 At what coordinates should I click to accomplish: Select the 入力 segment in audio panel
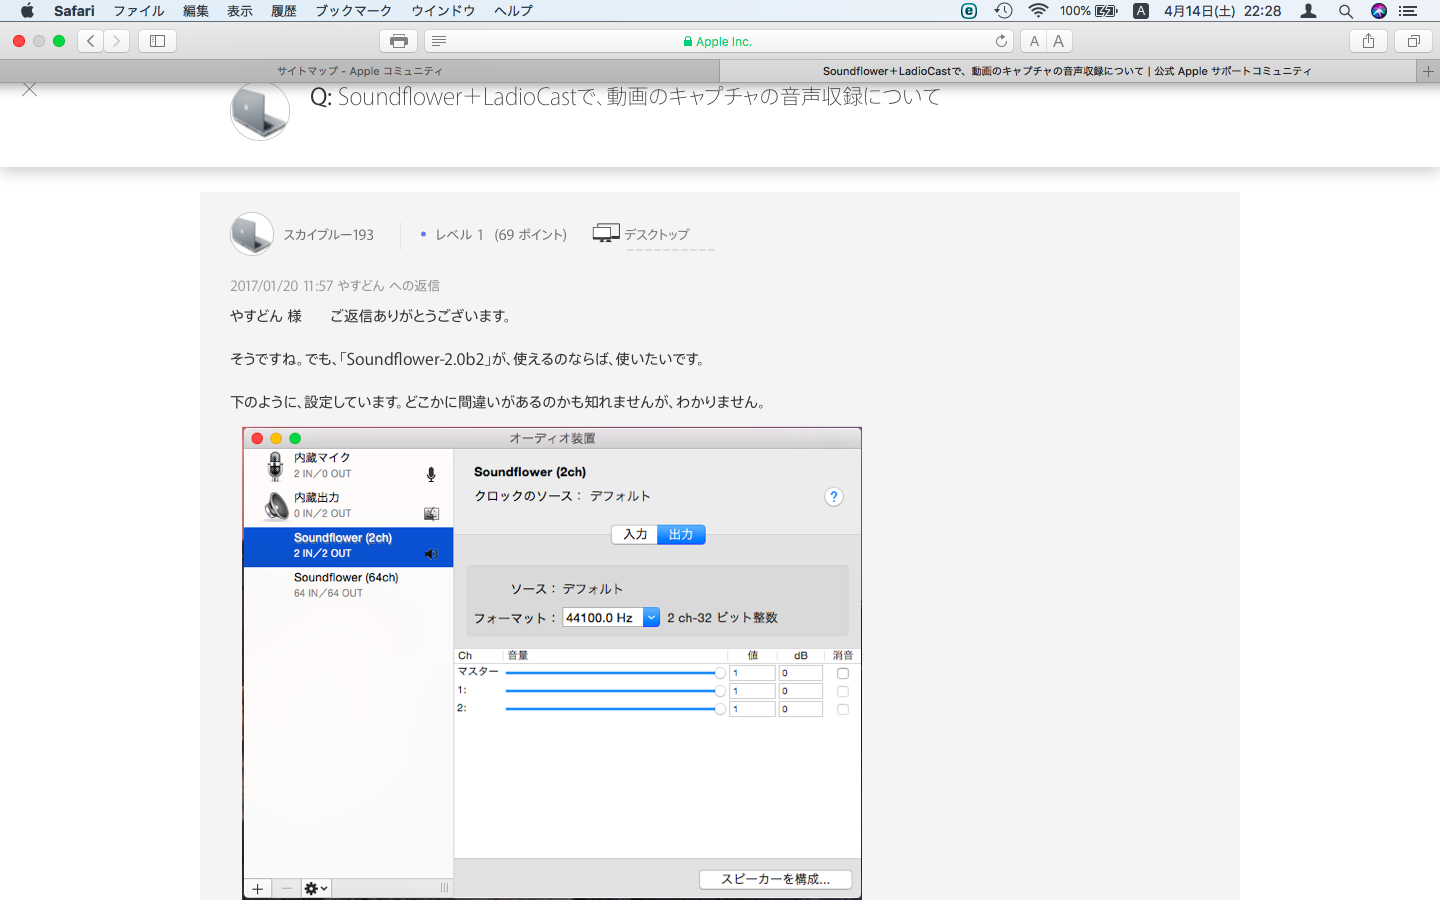(x=635, y=535)
